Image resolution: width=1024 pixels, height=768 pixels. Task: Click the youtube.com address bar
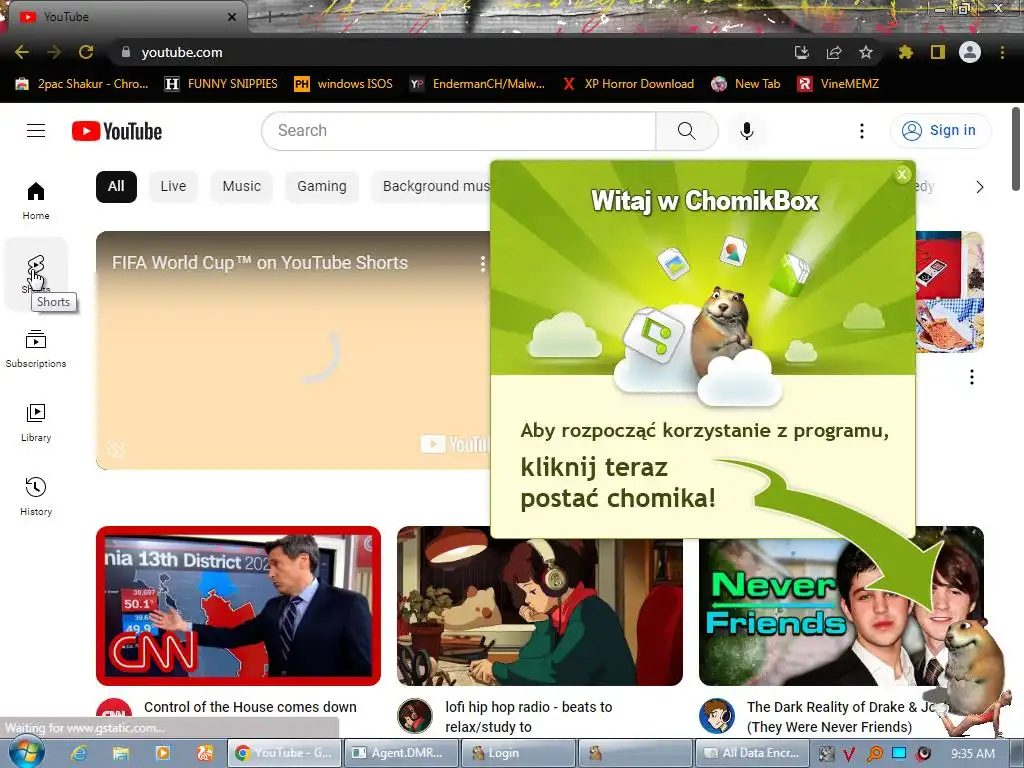[x=451, y=52]
